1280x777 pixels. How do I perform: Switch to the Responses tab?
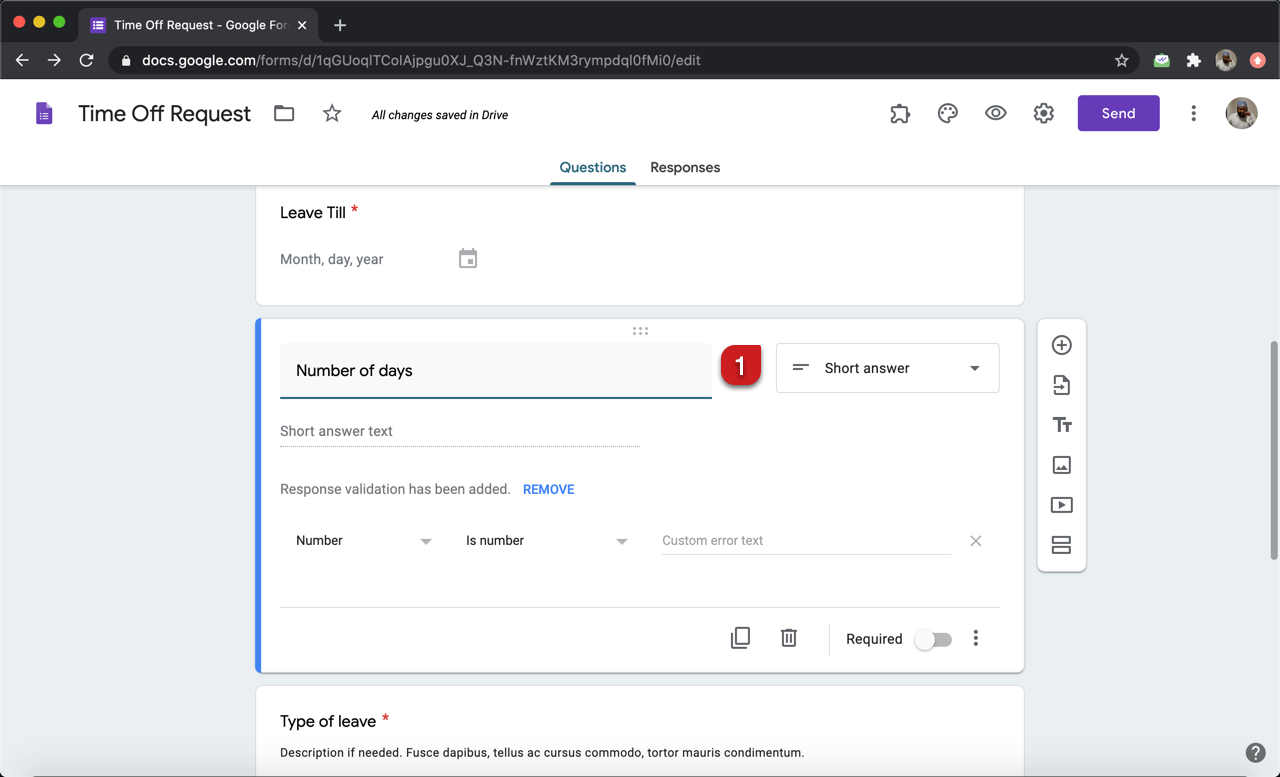685,168
